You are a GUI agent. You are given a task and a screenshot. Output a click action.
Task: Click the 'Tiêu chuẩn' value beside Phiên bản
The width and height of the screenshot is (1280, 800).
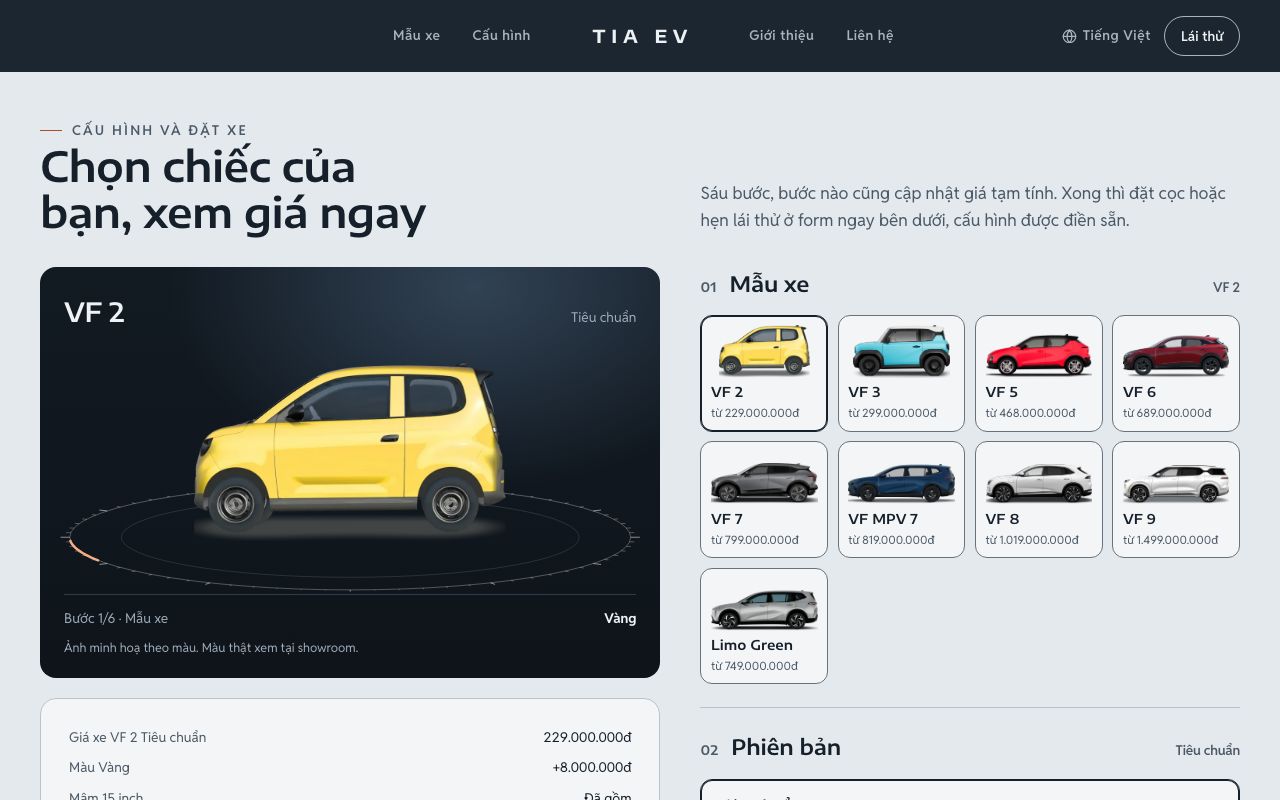coord(1207,750)
